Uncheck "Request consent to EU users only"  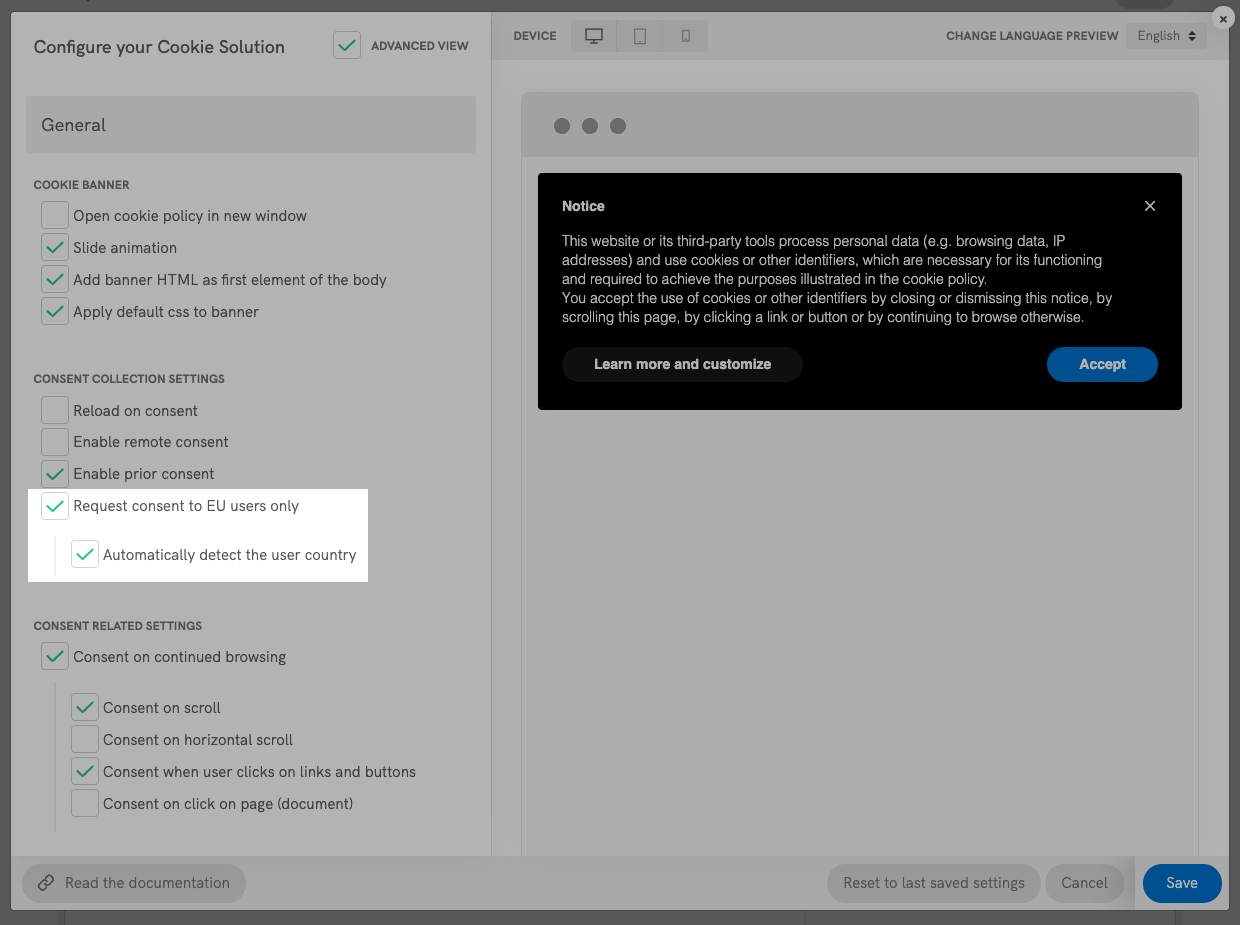pyautogui.click(x=55, y=506)
